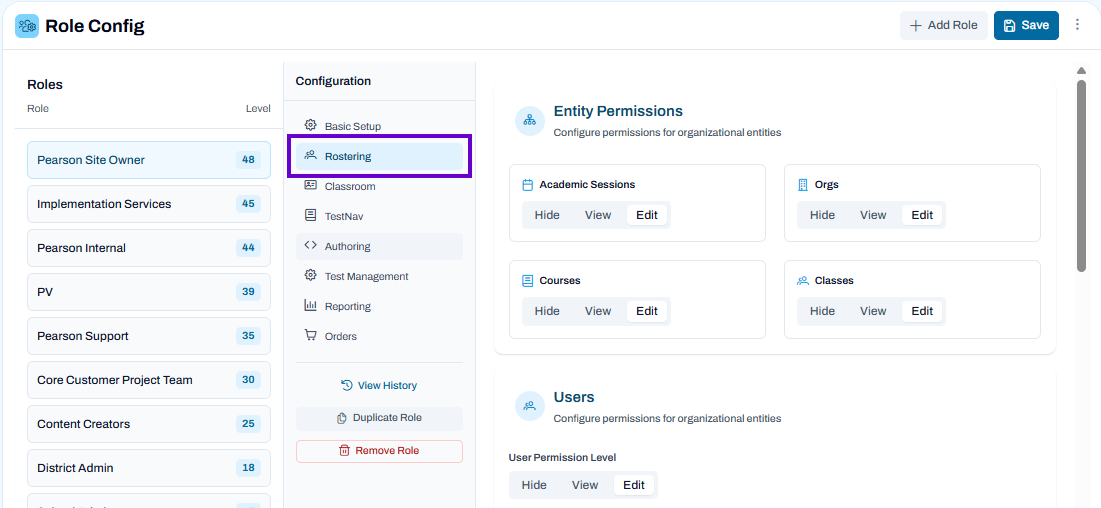
Task: Set Orgs permission to View
Action: (x=873, y=215)
